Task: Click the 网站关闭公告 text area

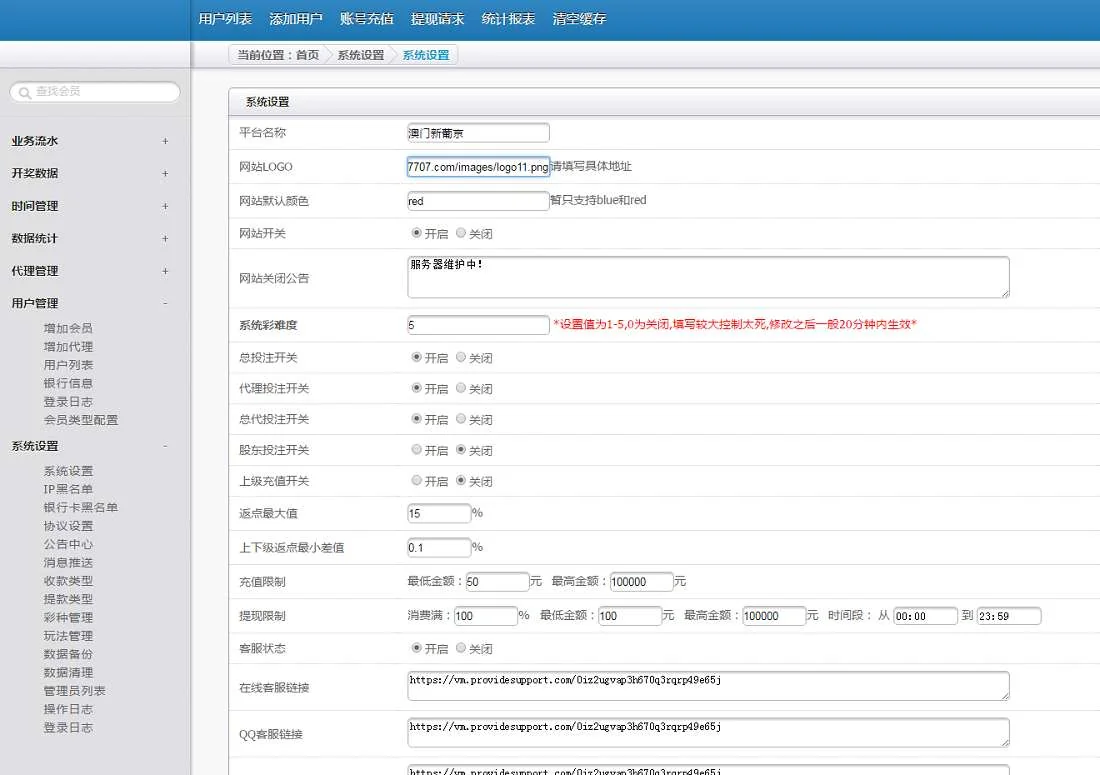Action: (707, 277)
